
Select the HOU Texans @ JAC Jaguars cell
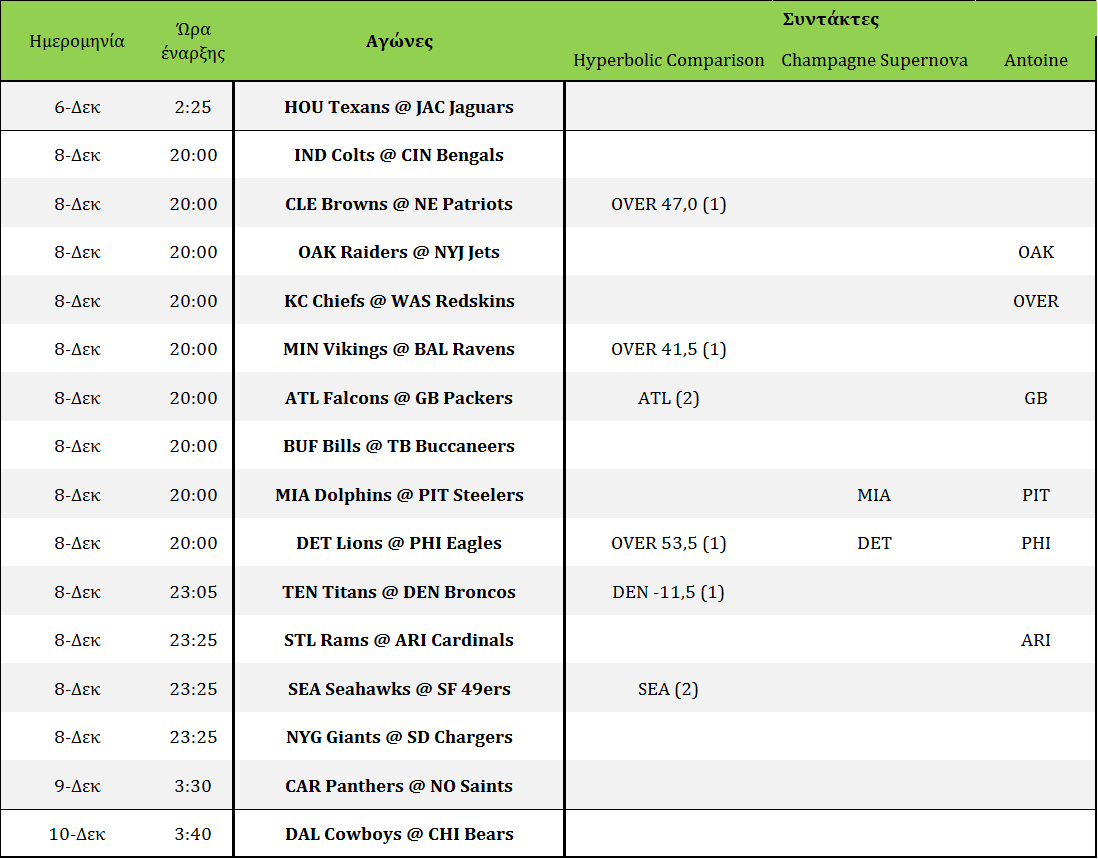[x=399, y=107]
